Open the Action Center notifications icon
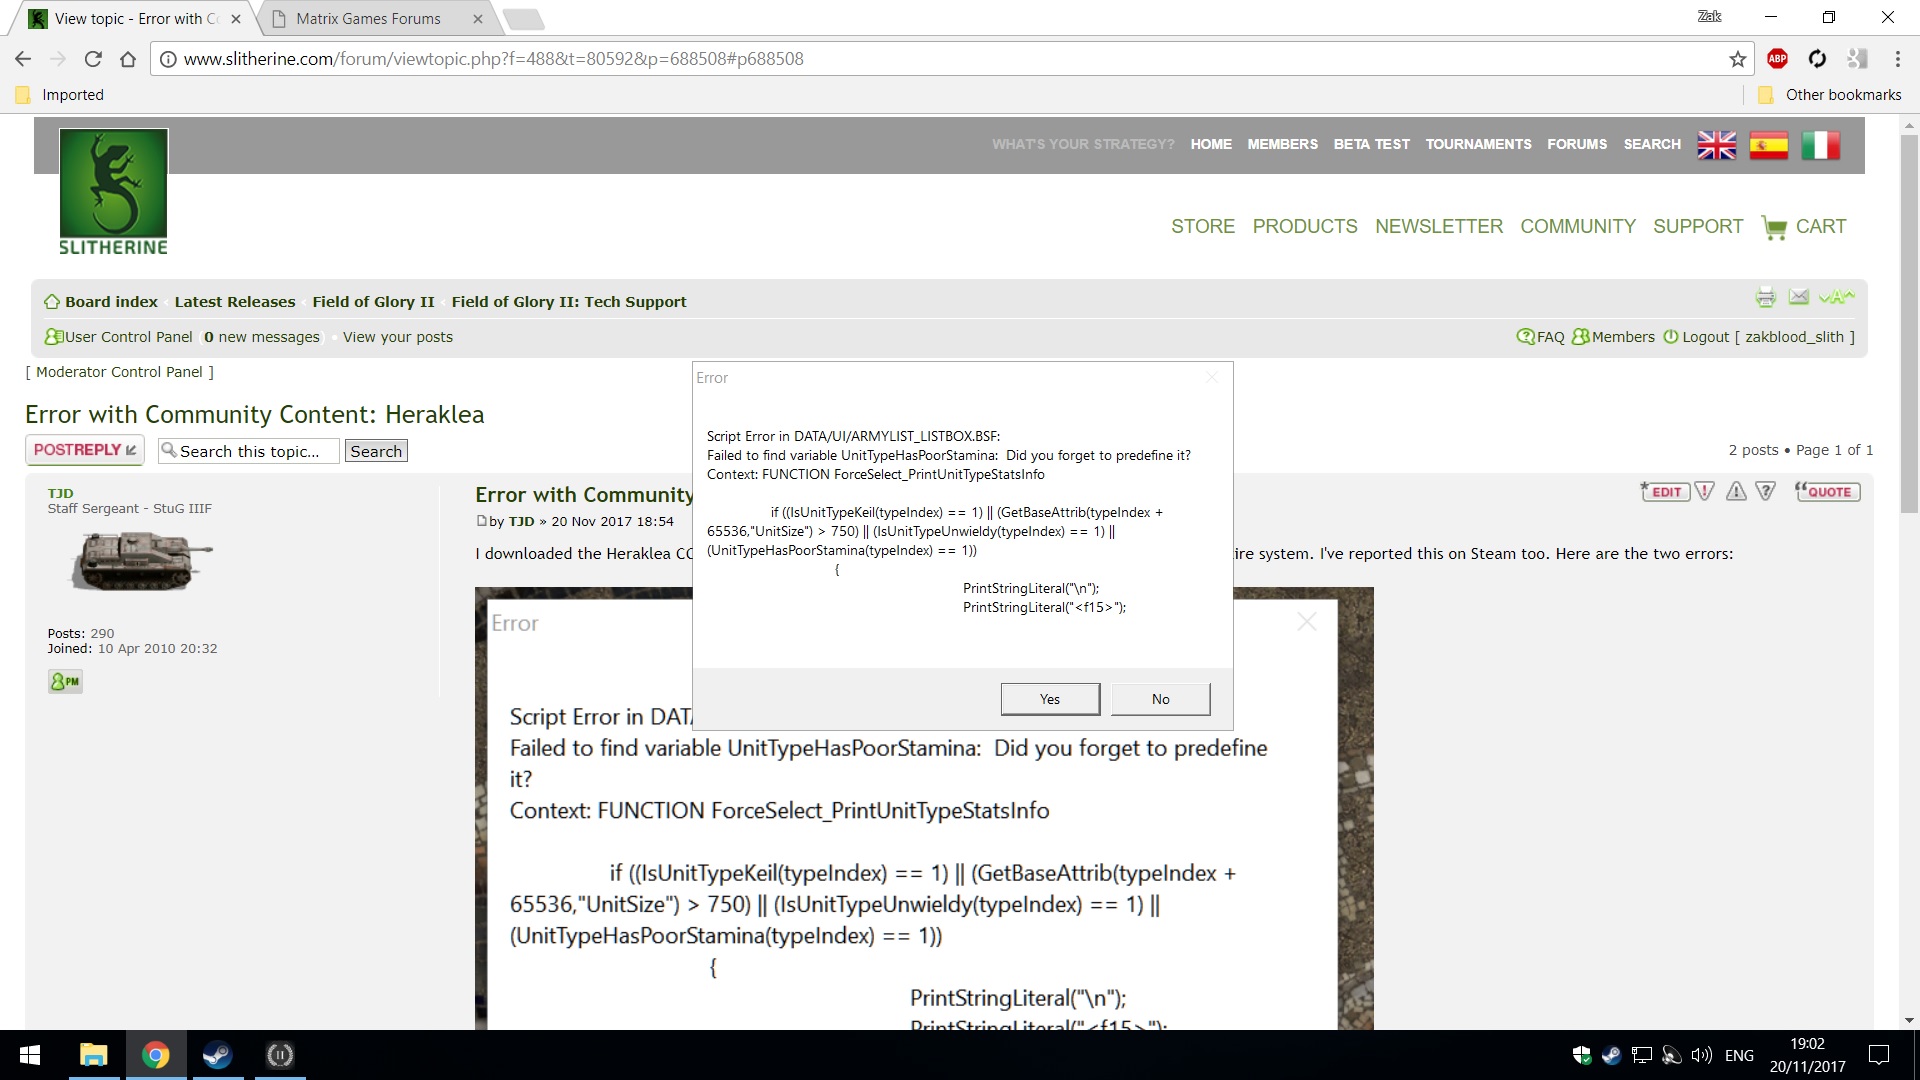 (x=1879, y=1055)
